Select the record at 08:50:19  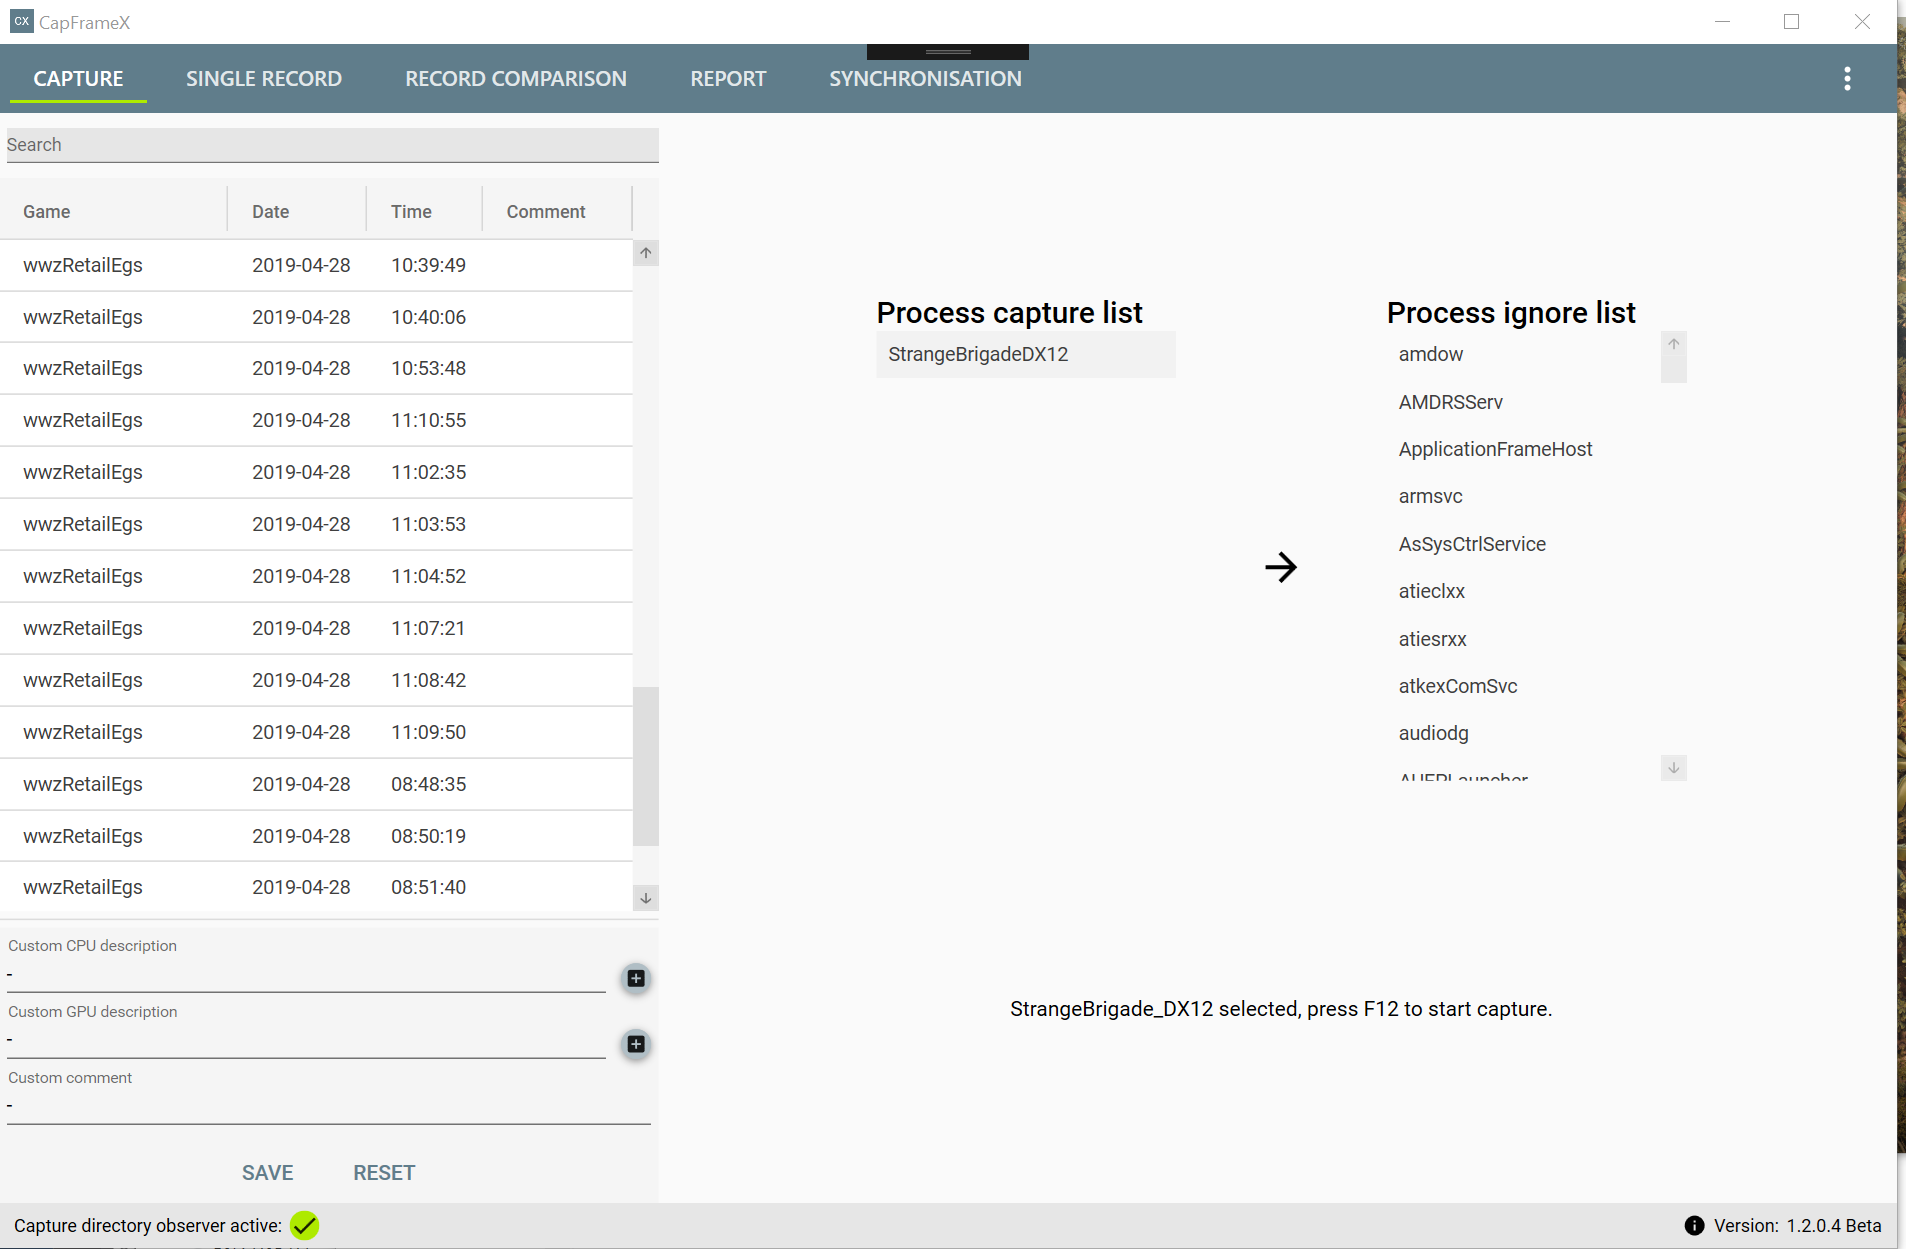click(316, 836)
